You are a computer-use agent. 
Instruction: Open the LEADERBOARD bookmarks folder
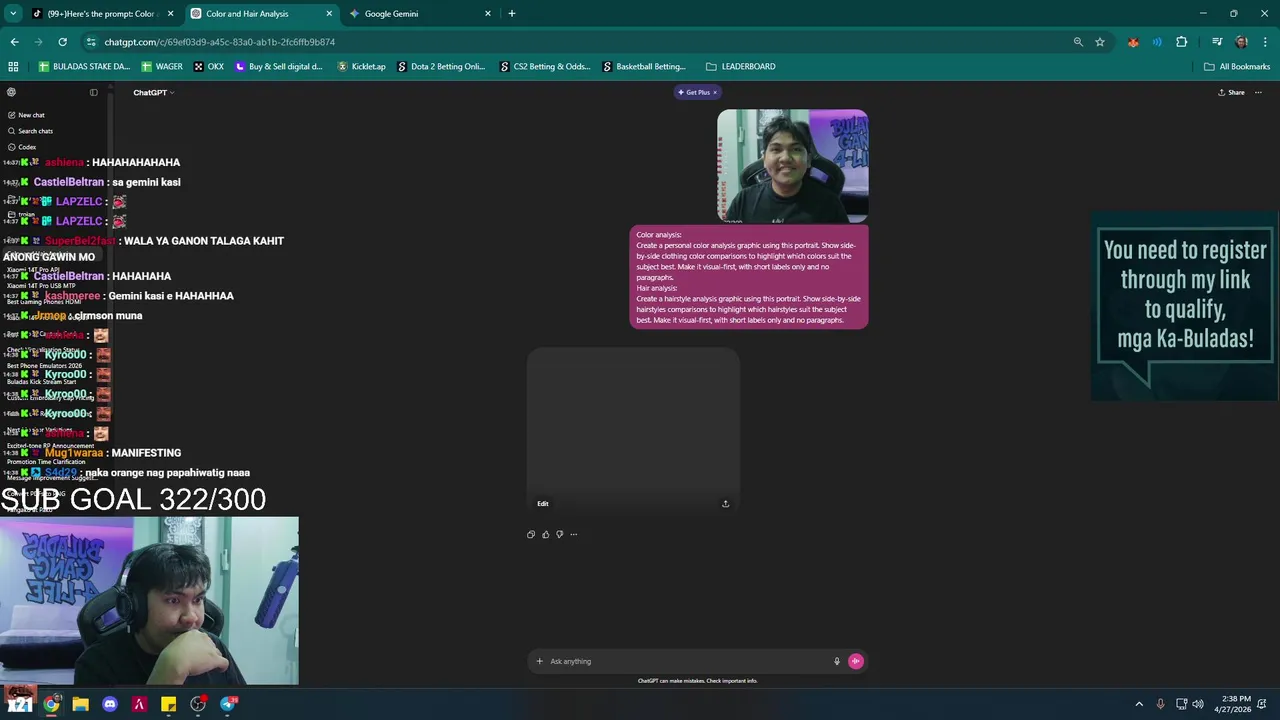741,66
